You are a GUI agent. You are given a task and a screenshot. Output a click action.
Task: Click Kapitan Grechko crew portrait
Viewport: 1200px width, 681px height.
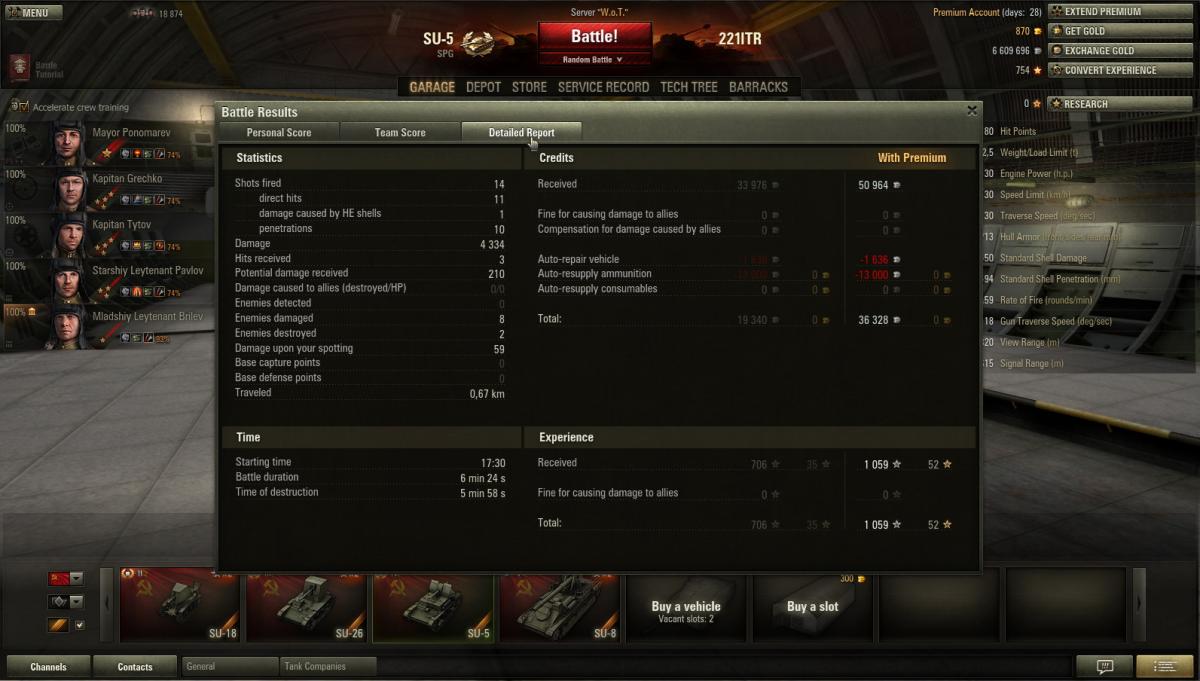coord(68,188)
